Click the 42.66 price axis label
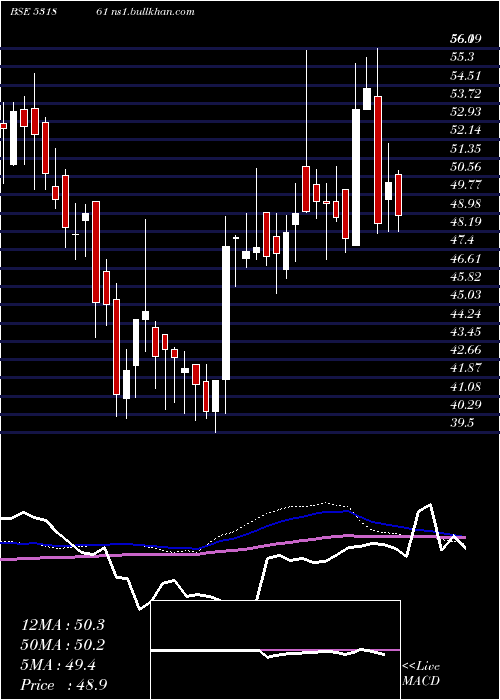 click(x=465, y=350)
